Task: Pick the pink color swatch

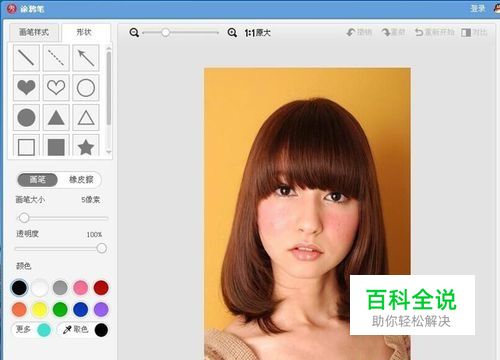Action: click(81, 287)
